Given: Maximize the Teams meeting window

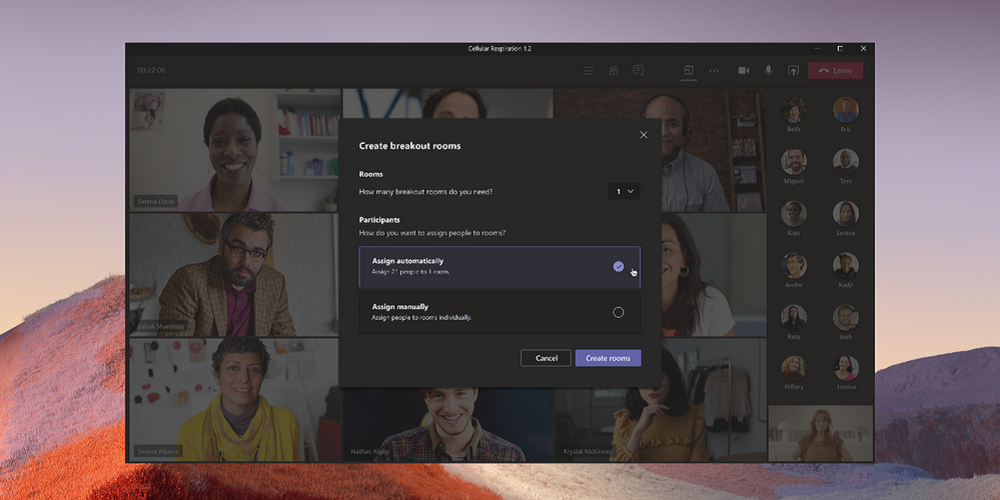Looking at the screenshot, I should click(840, 48).
